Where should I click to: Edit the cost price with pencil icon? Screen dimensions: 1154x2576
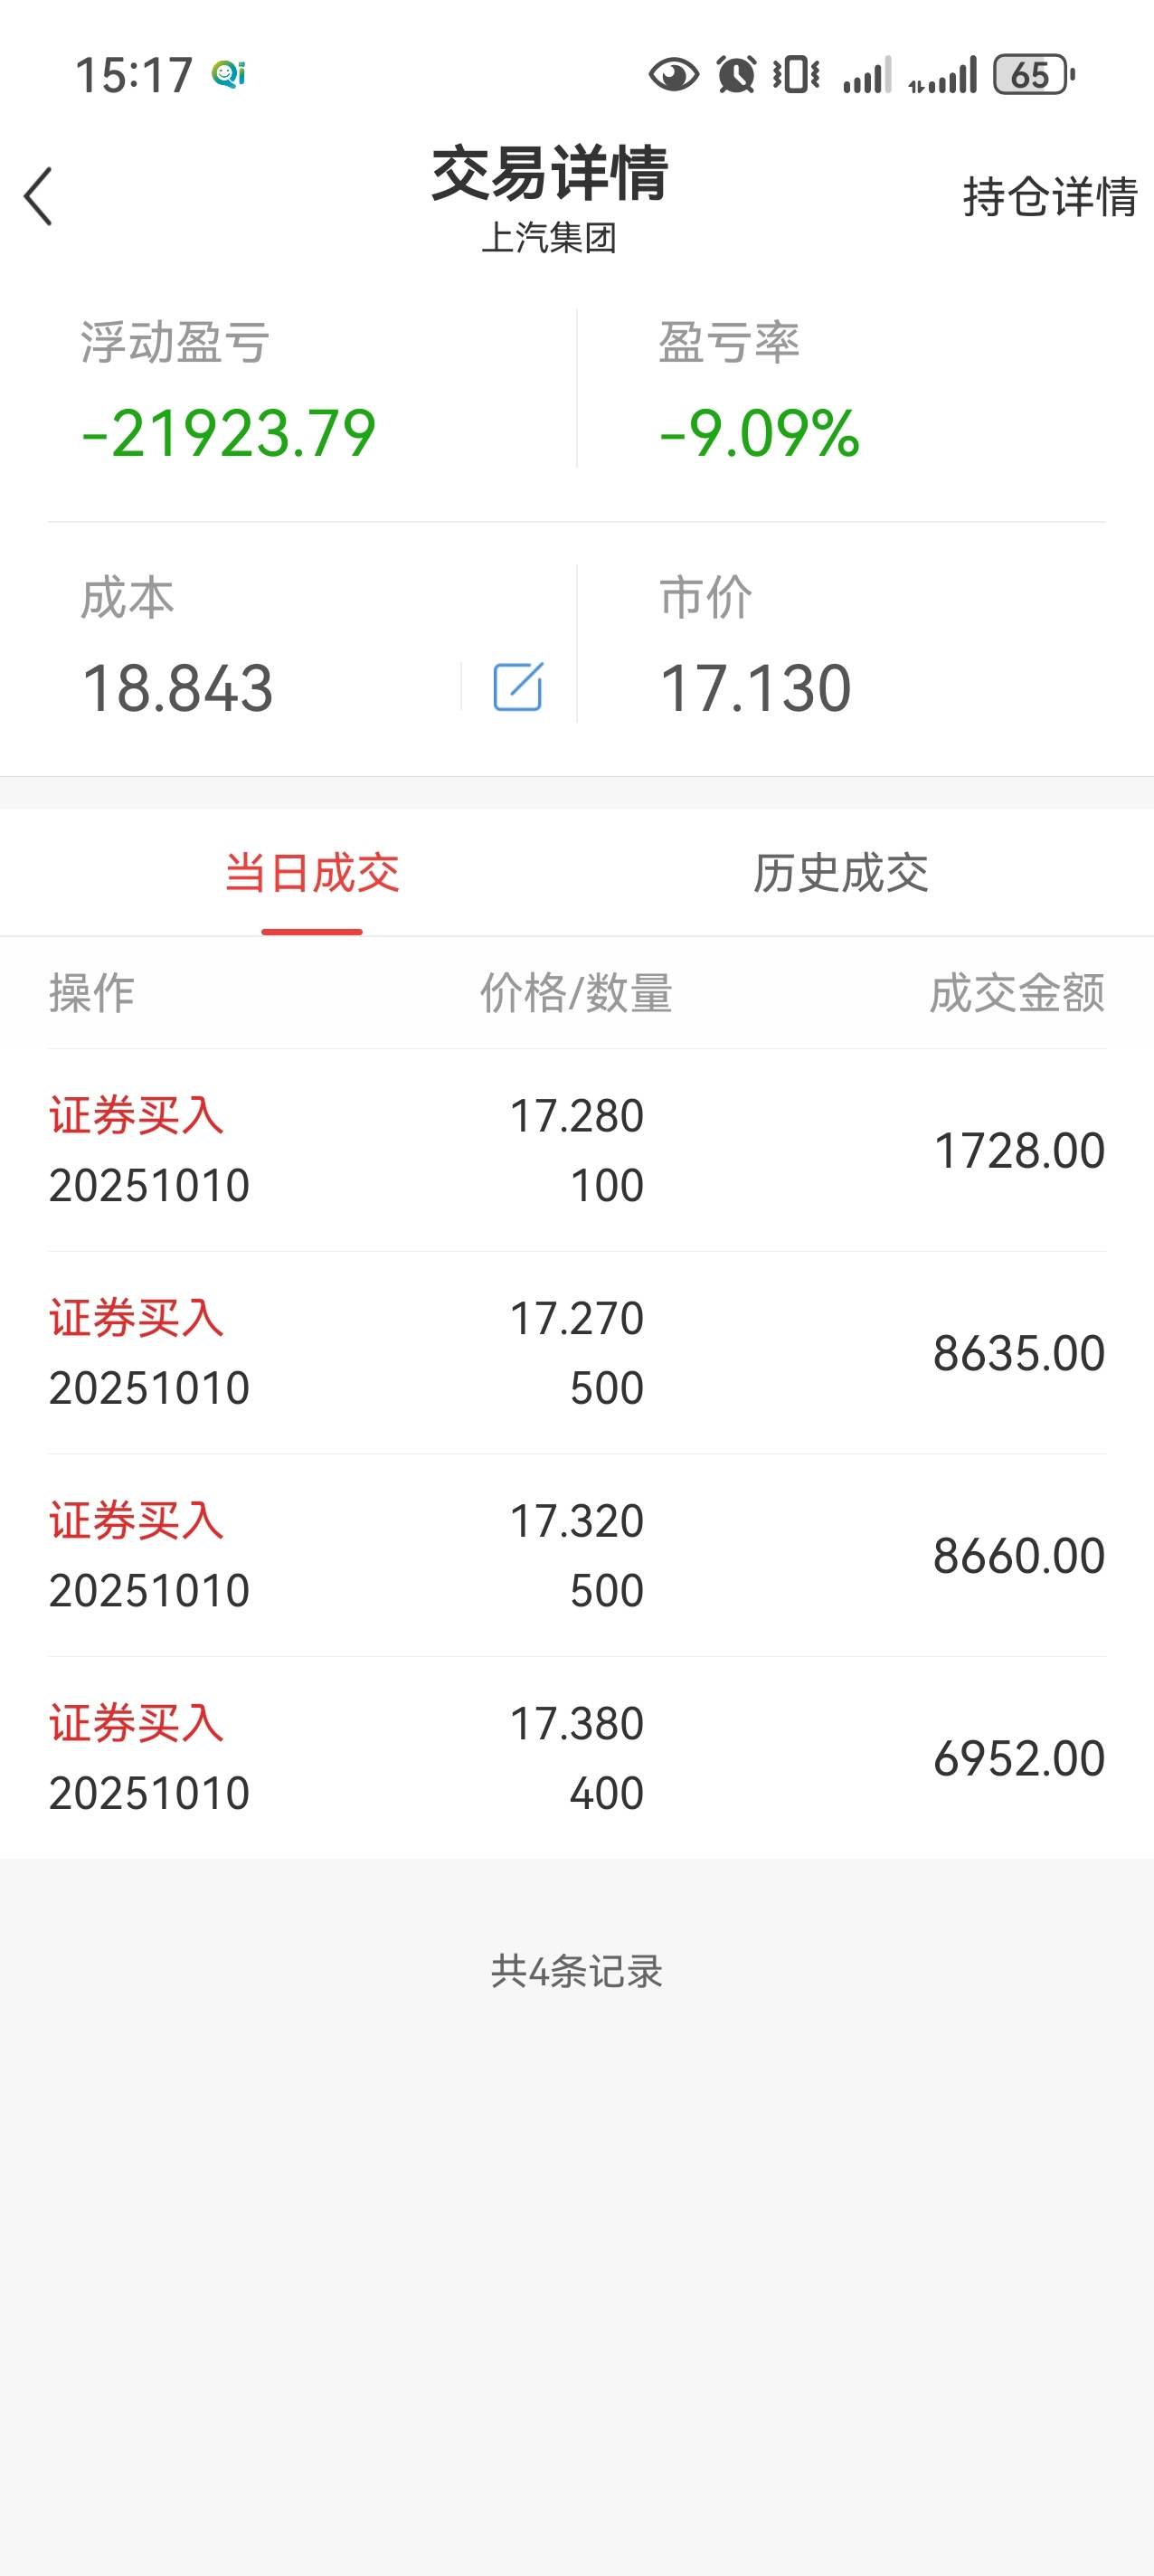518,687
